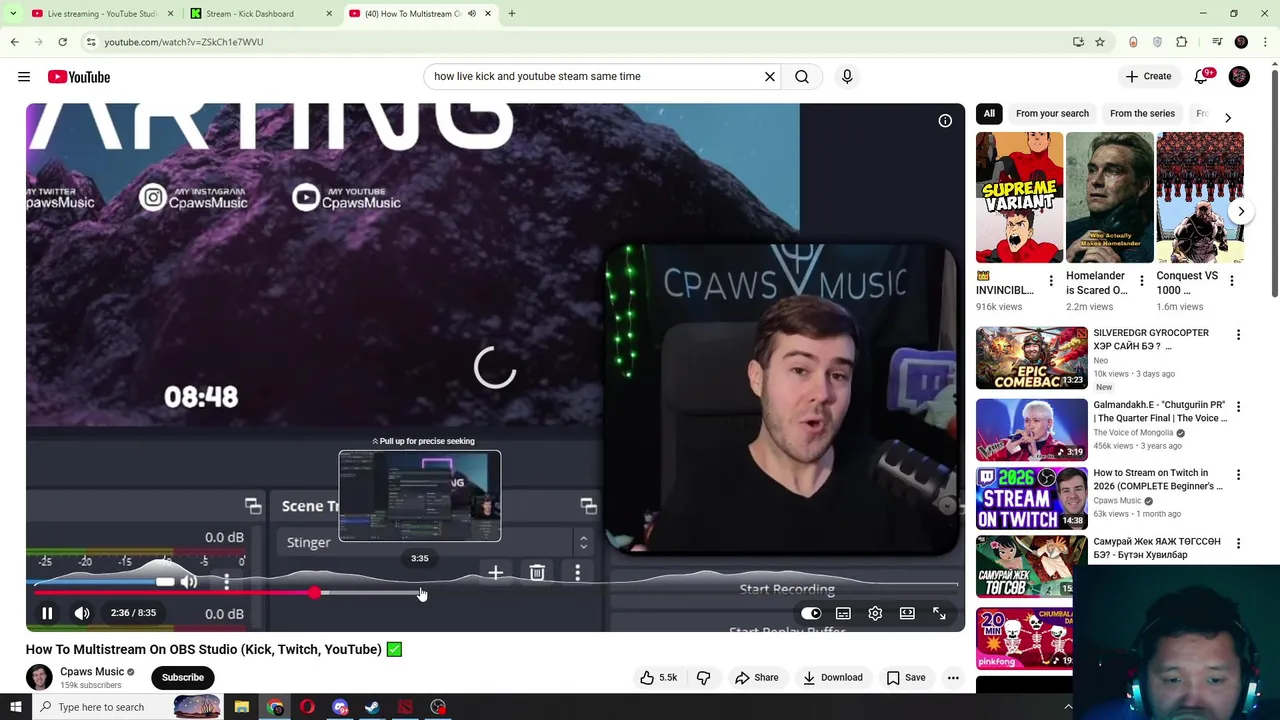The width and height of the screenshot is (1280, 720).
Task: Open the Chrome three-dot menu
Action: point(1266,42)
